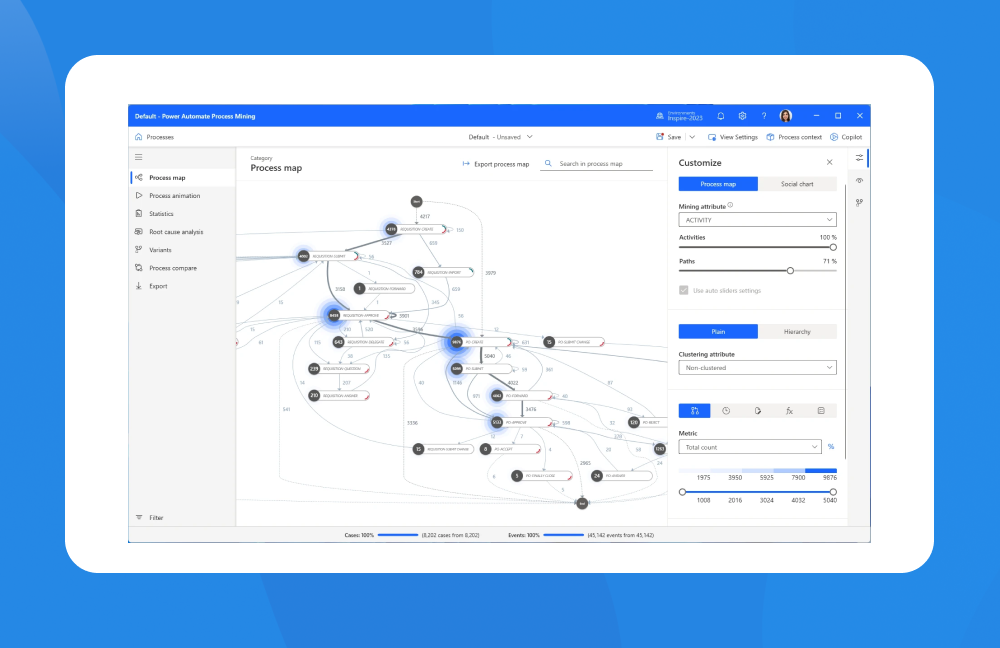This screenshot has height=648, width=1000.
Task: Open Process context
Action: pos(794,137)
